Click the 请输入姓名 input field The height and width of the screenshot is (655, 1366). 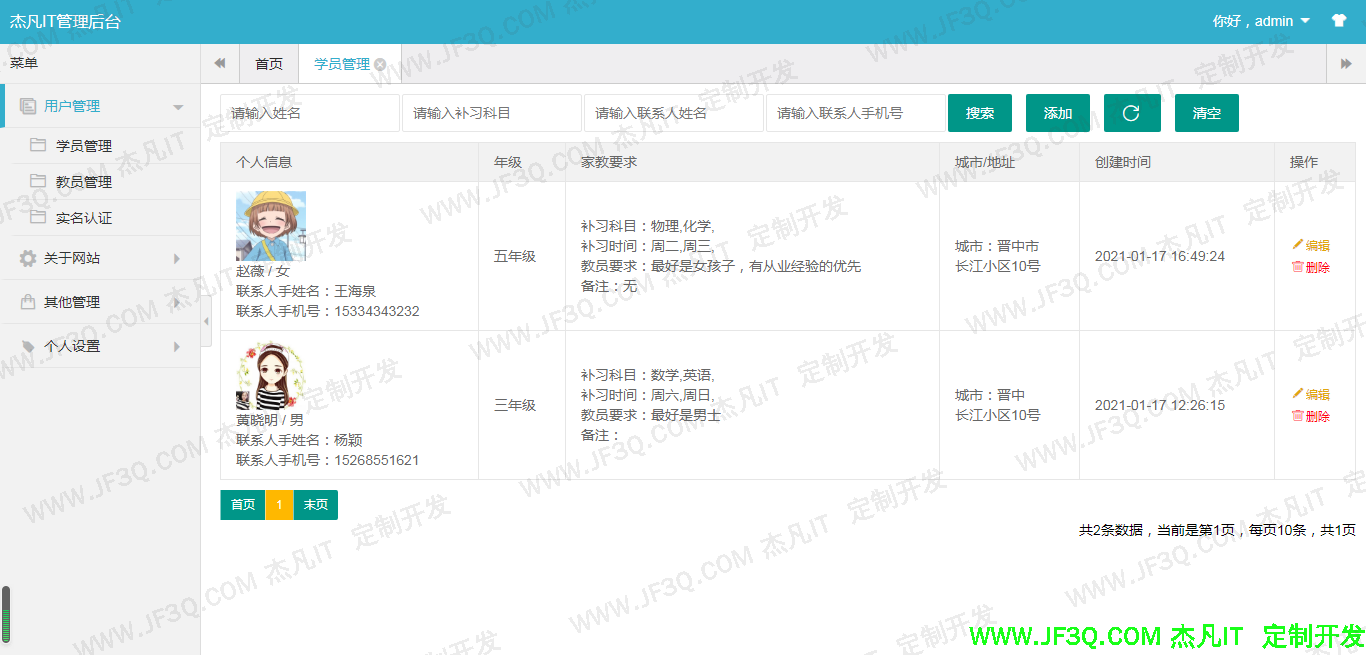tap(309, 112)
